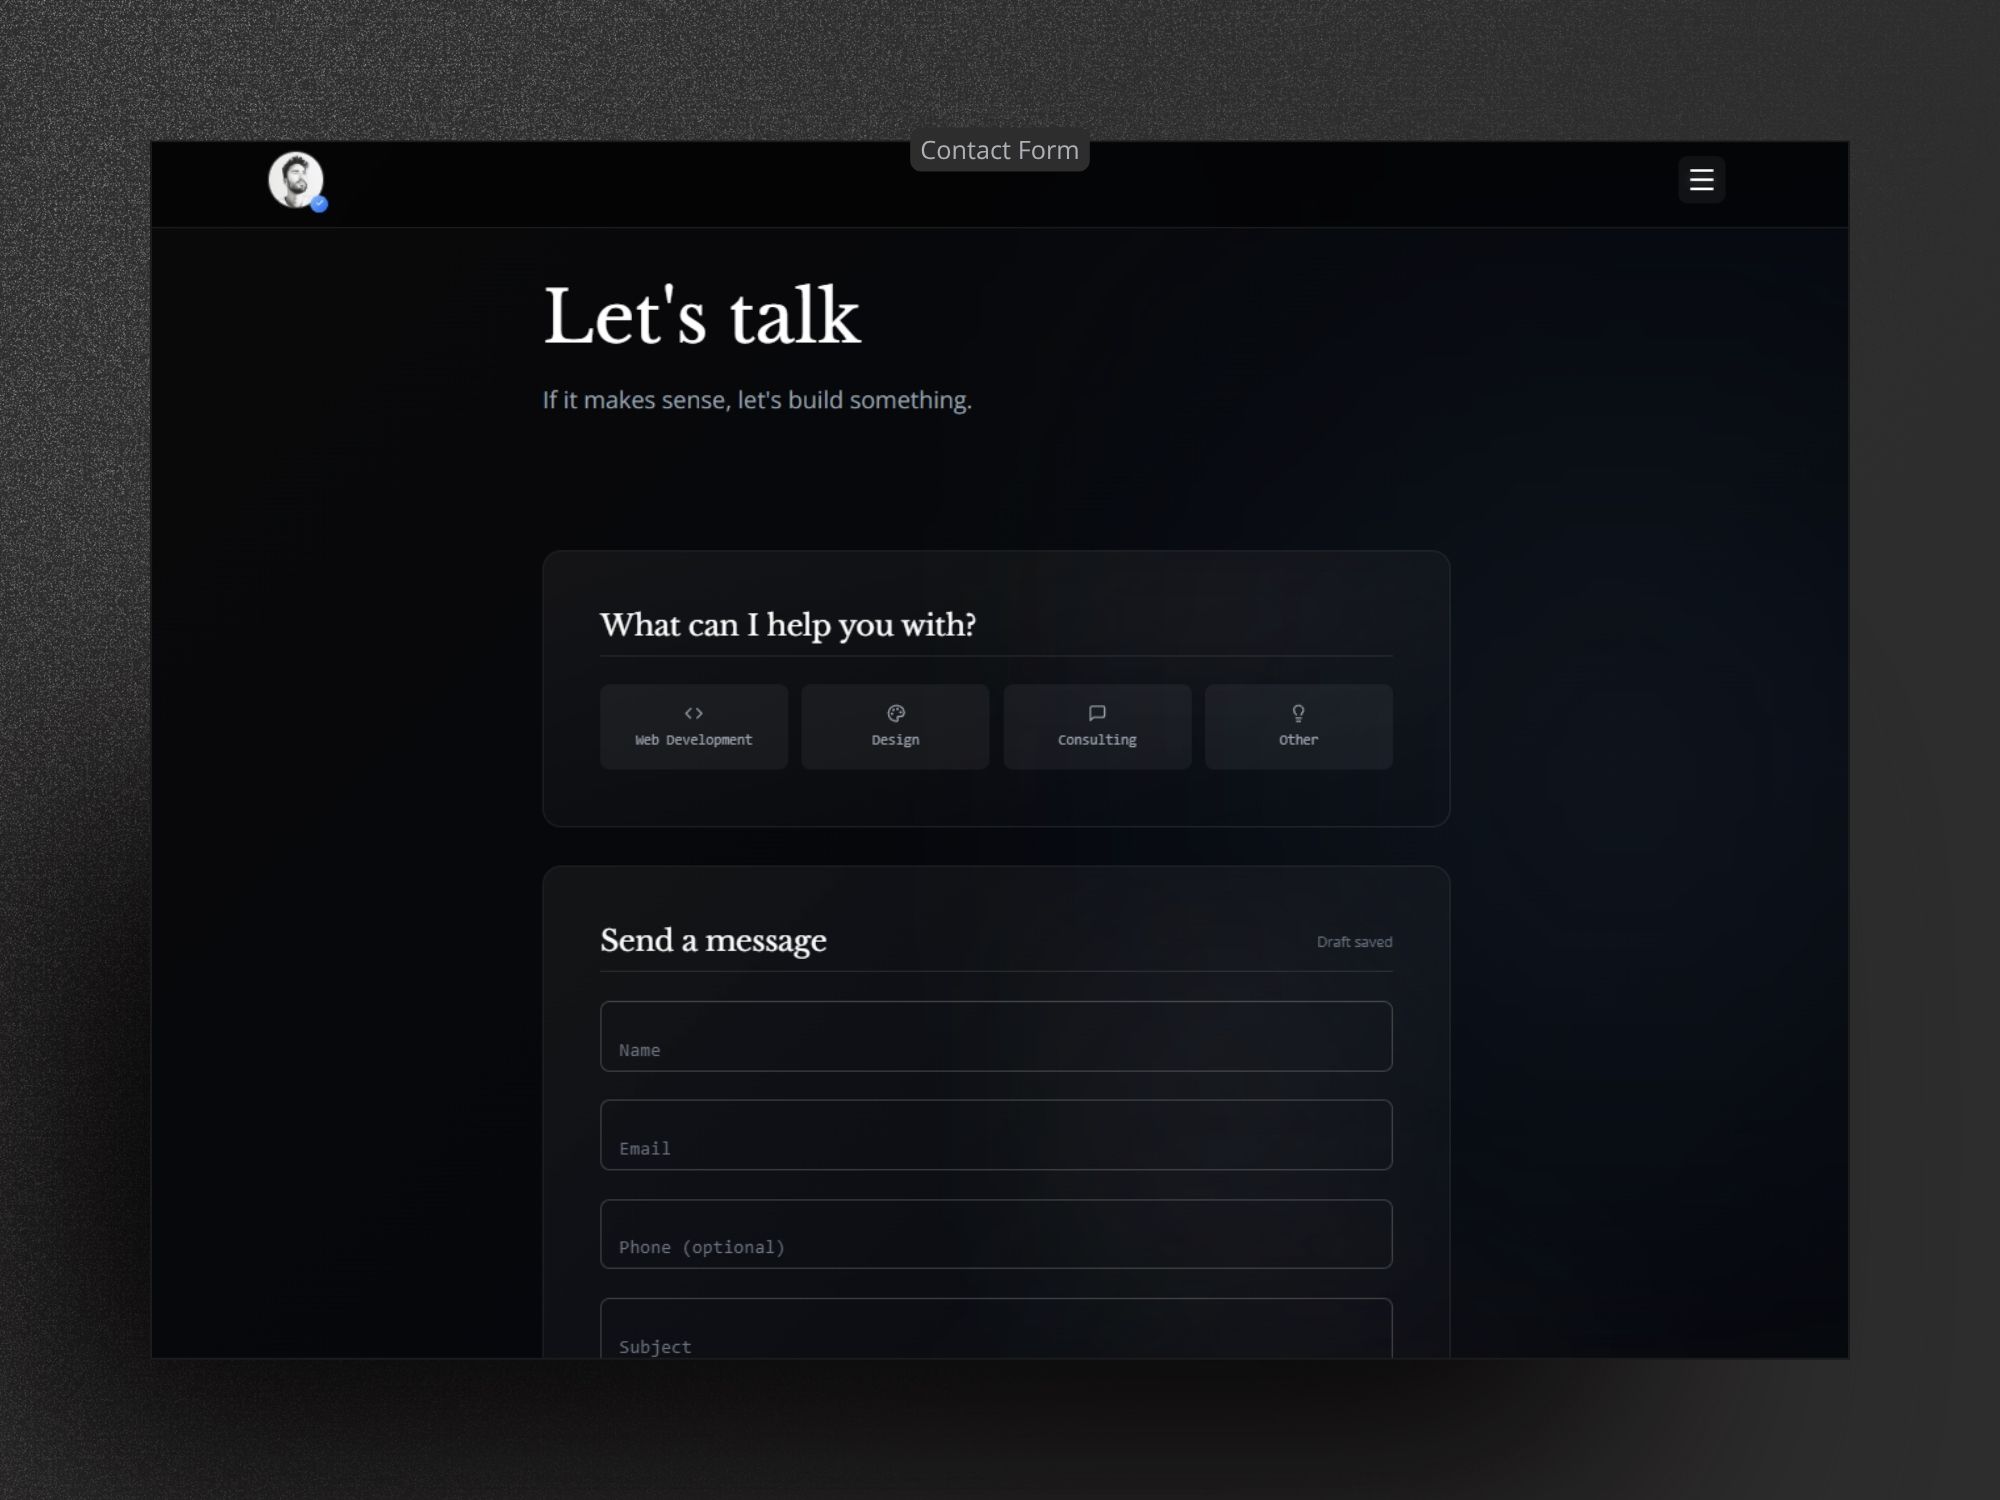The width and height of the screenshot is (2000, 1500).
Task: Focus the Phone (optional) field
Action: pyautogui.click(x=996, y=1234)
